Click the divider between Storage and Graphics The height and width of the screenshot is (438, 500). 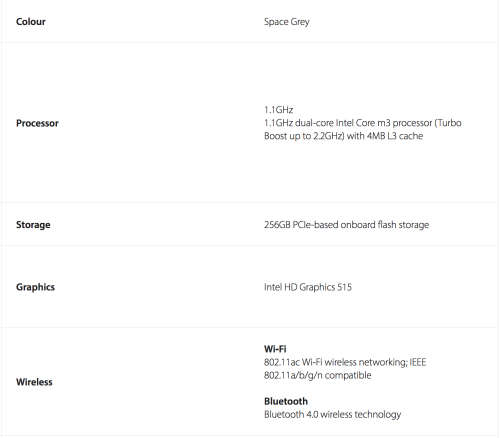(x=250, y=246)
